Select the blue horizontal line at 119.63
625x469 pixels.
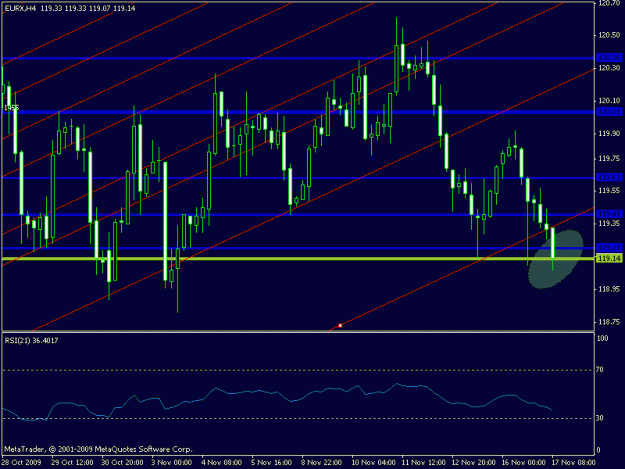click(x=298, y=178)
